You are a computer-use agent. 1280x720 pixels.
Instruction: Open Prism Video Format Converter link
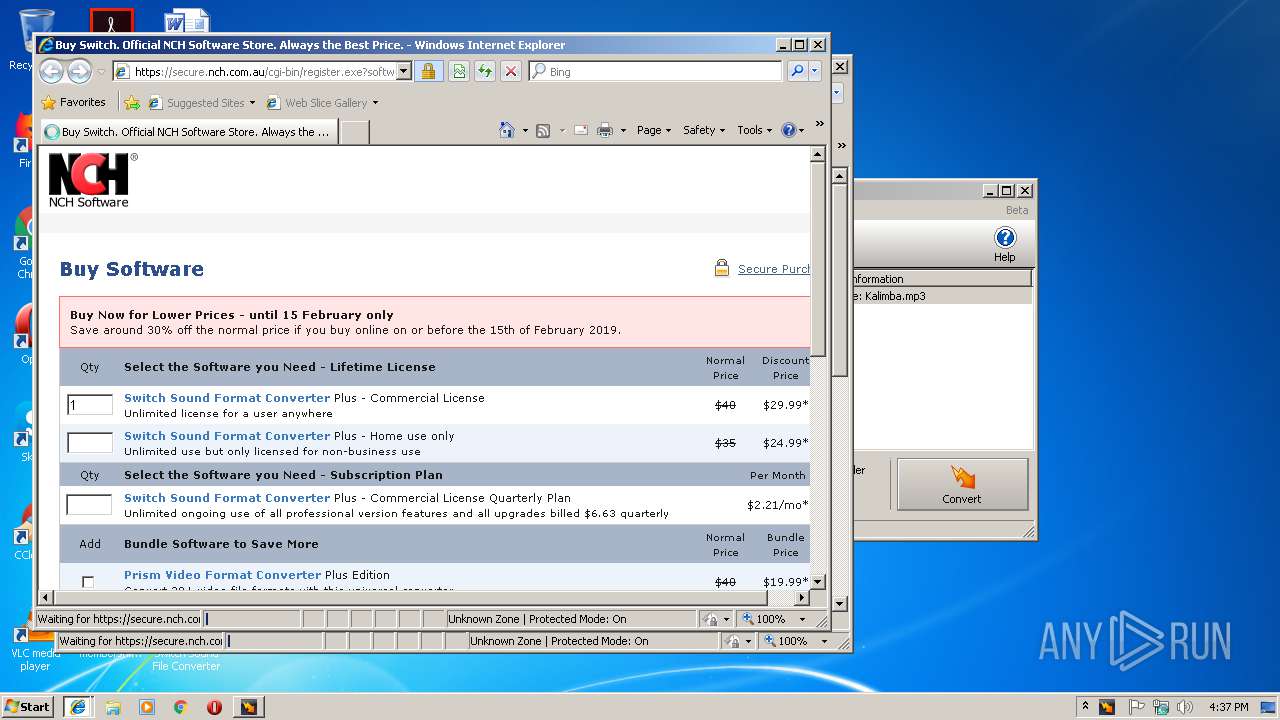[222, 575]
